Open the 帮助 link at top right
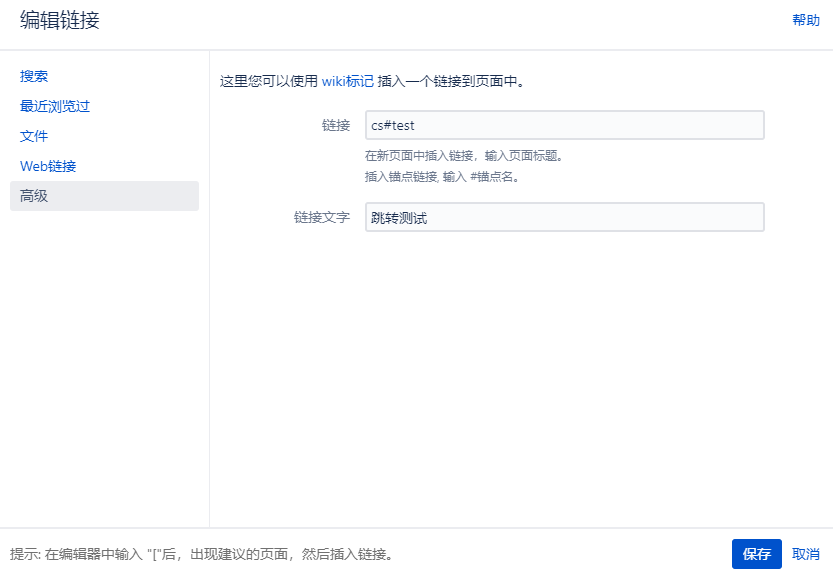The height and width of the screenshot is (573, 833). point(805,20)
